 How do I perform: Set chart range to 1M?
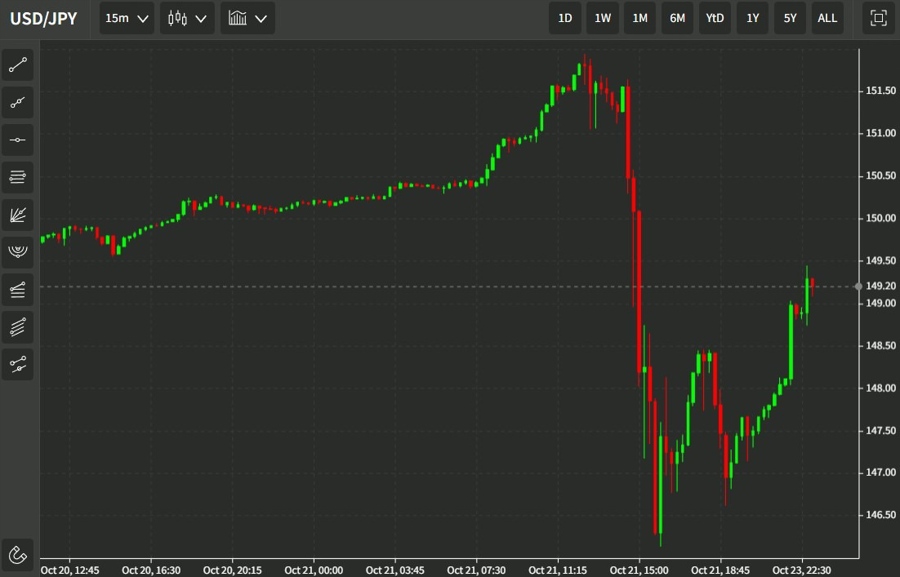coord(640,18)
